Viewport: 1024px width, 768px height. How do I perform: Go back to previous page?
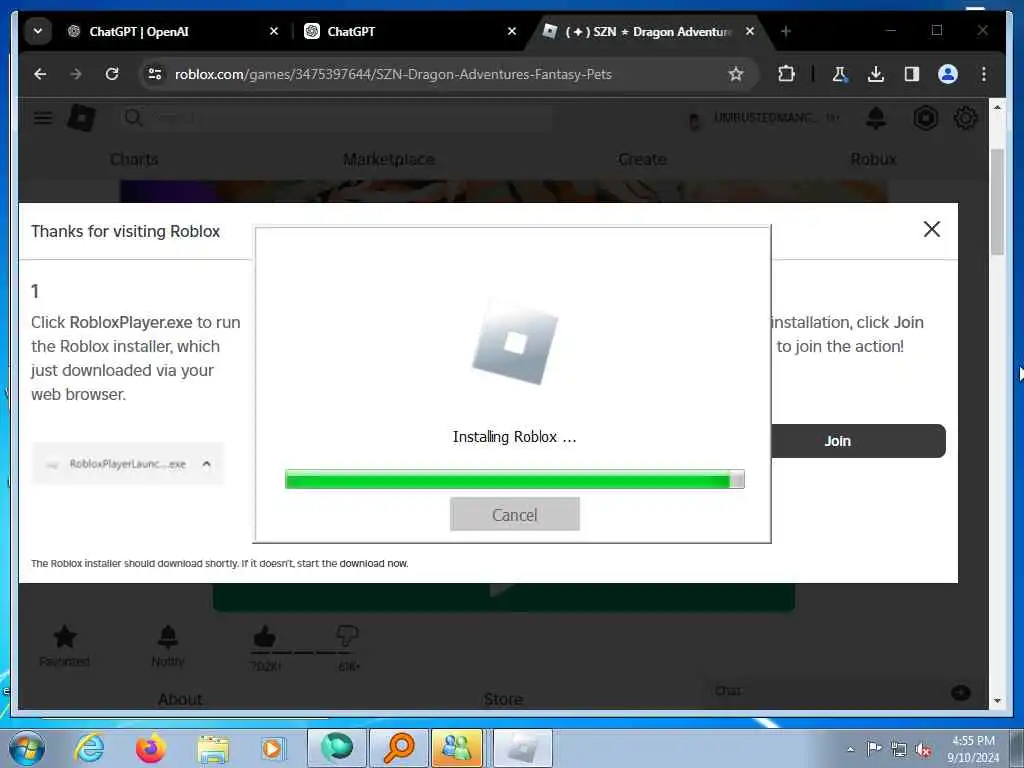[x=40, y=74]
